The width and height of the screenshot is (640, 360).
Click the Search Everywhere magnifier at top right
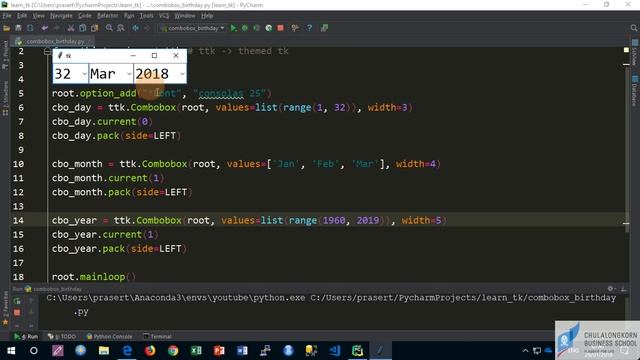tap(633, 28)
